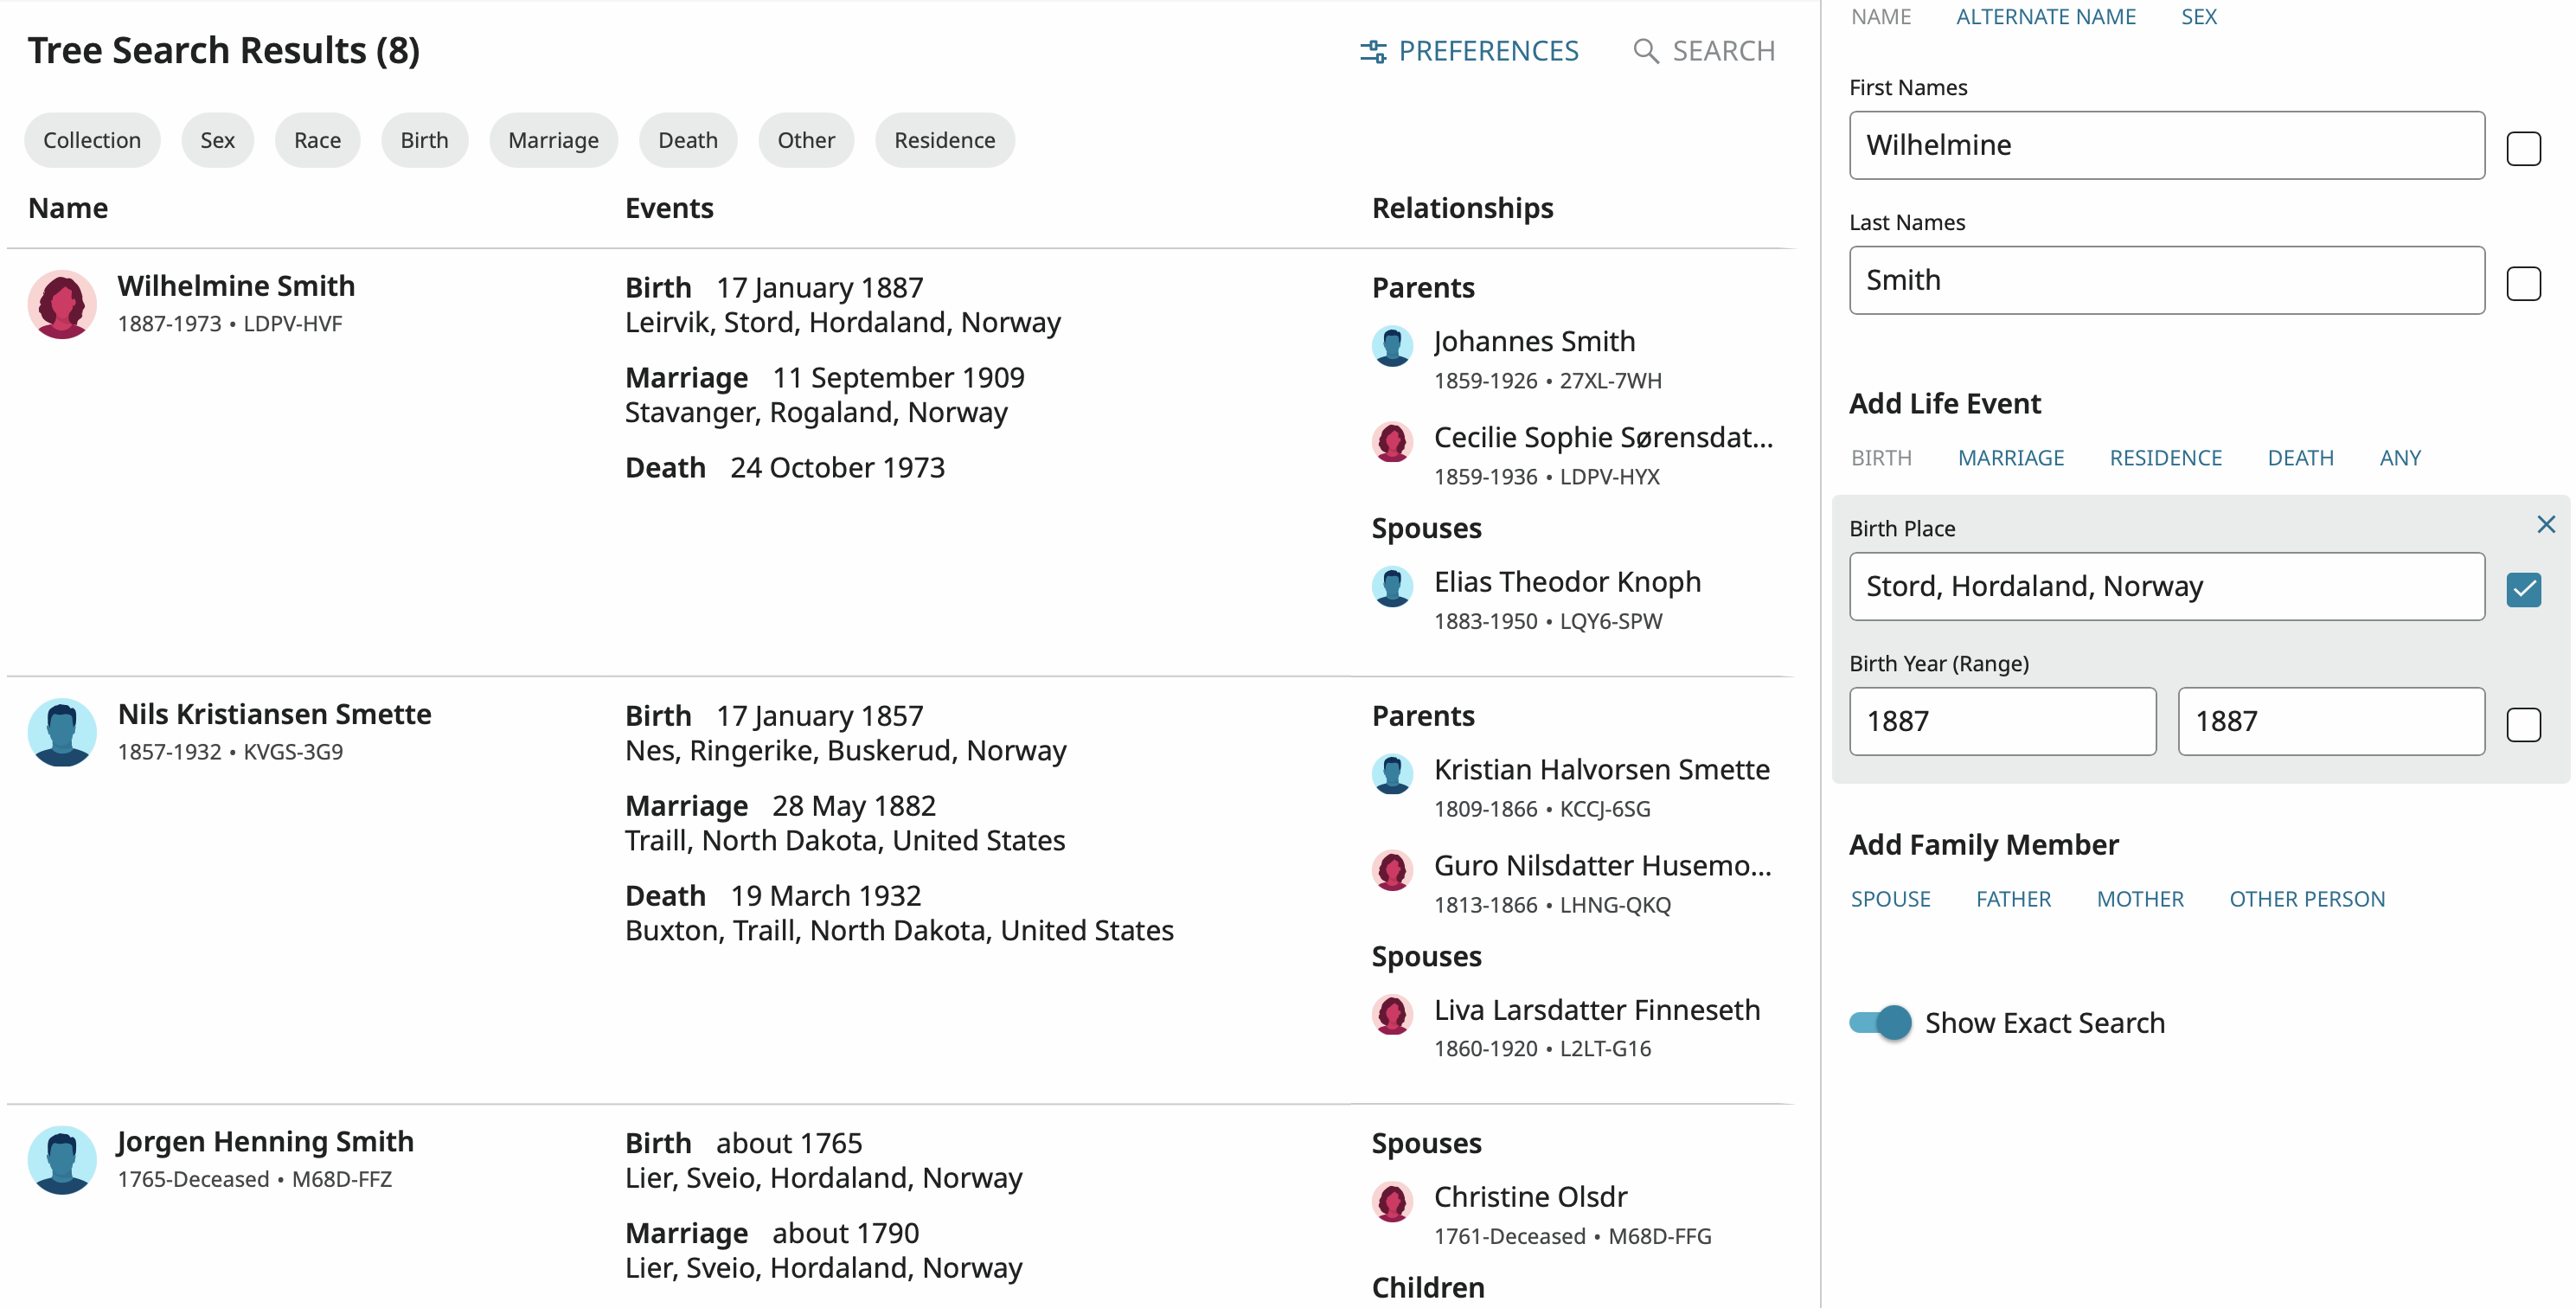Click Johannes Smith's avatar icon

(1392, 345)
